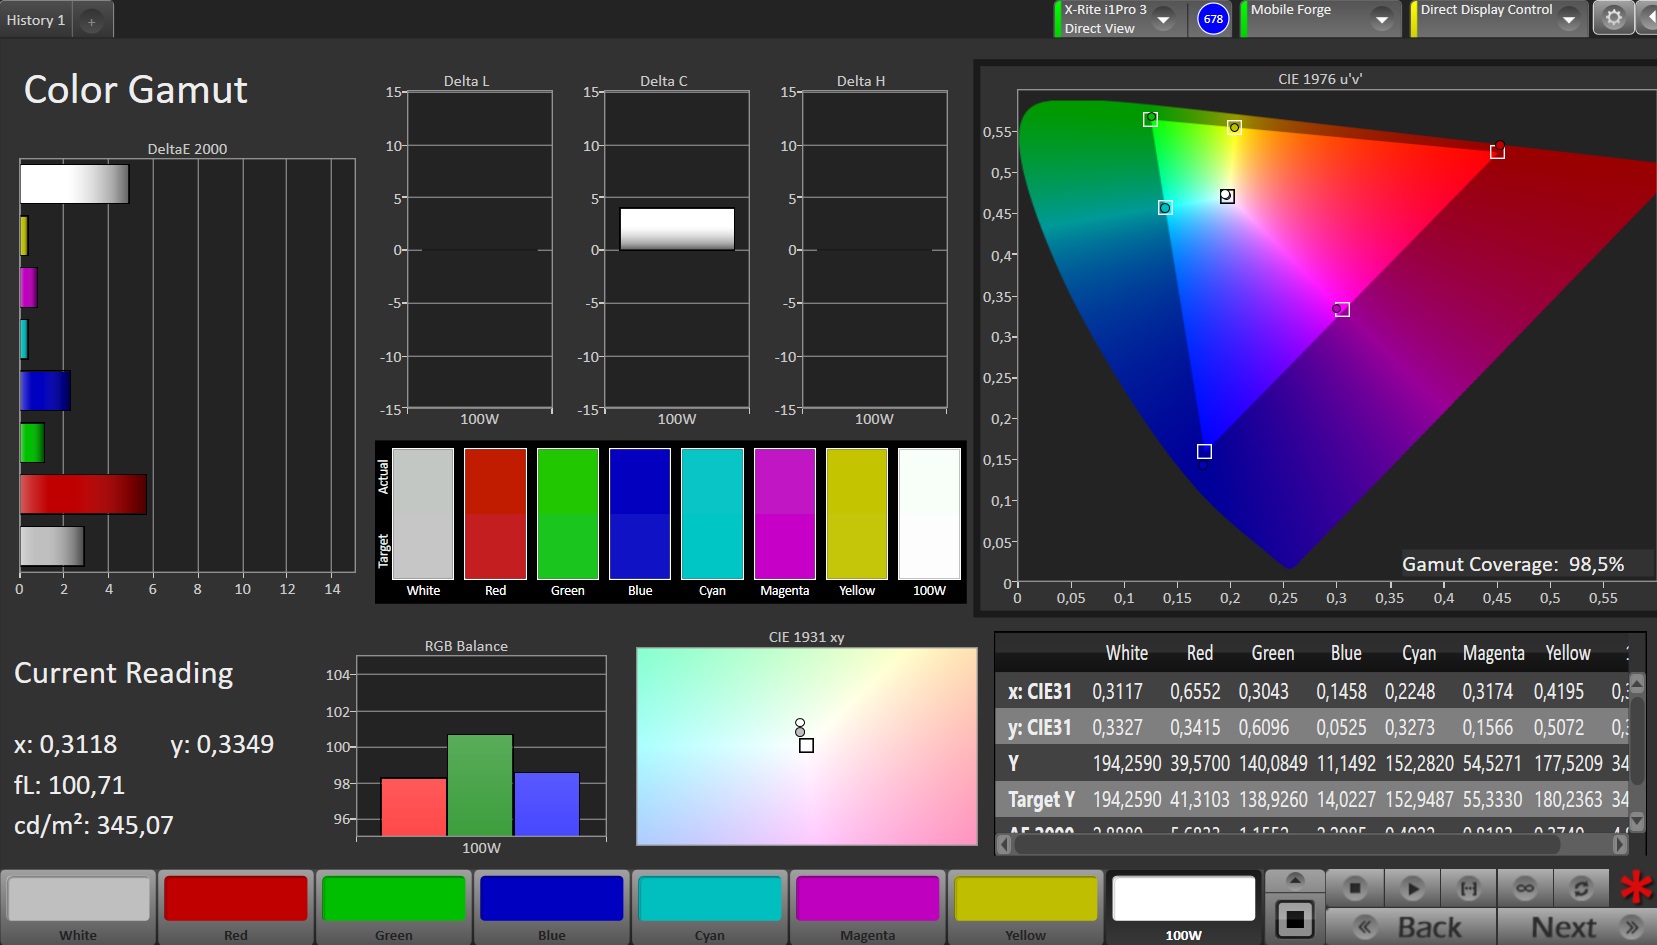Click the Stop measurement icon
This screenshot has height=945, width=1657.
point(1355,888)
